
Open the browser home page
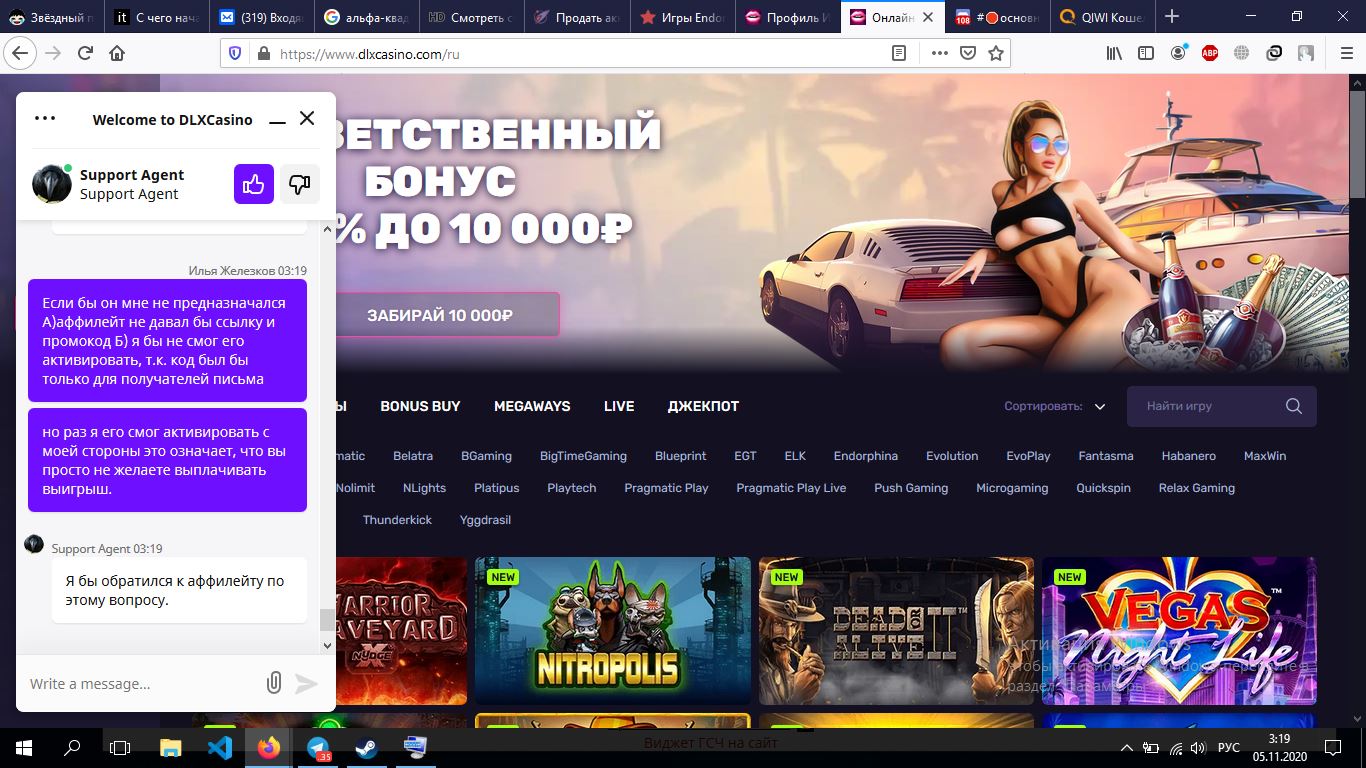point(117,53)
